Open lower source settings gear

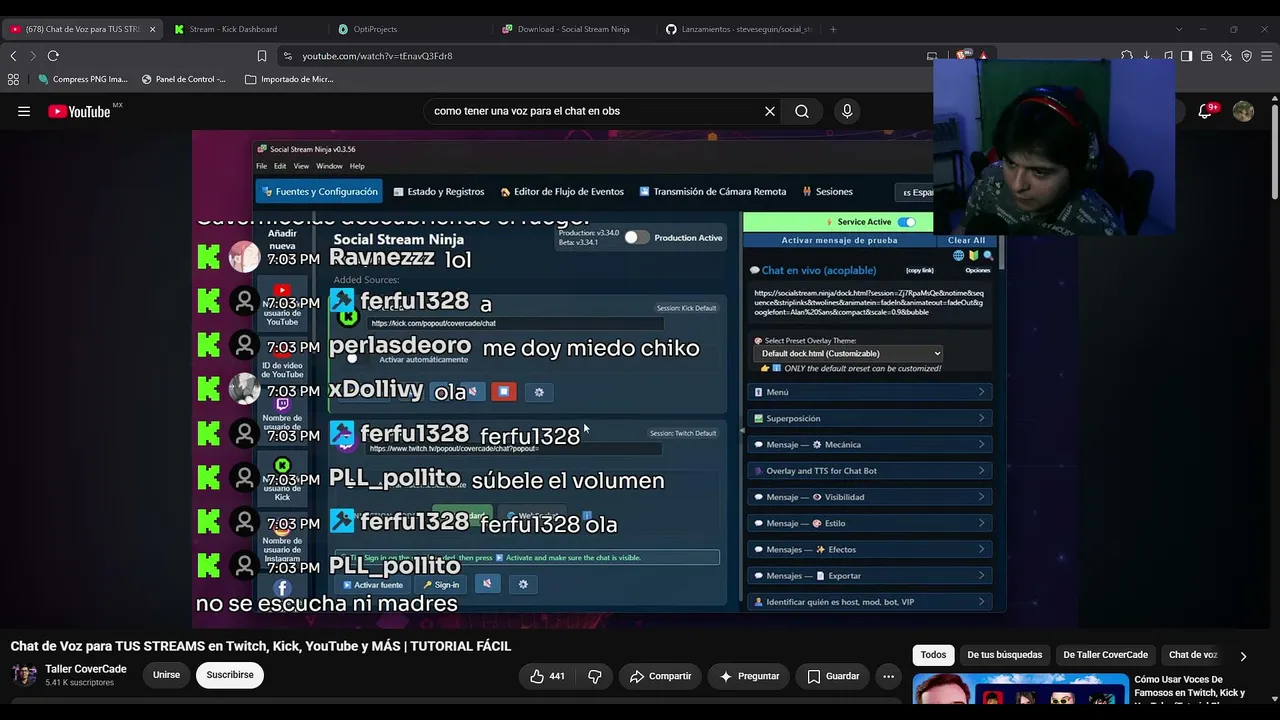coord(523,584)
